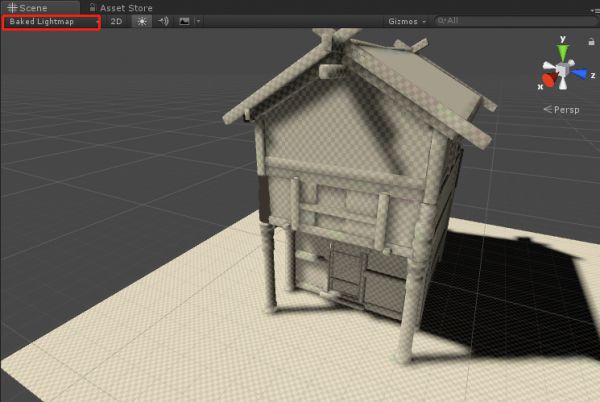The width and height of the screenshot is (600, 402).
Task: Focus the scene search field
Action: [516, 21]
